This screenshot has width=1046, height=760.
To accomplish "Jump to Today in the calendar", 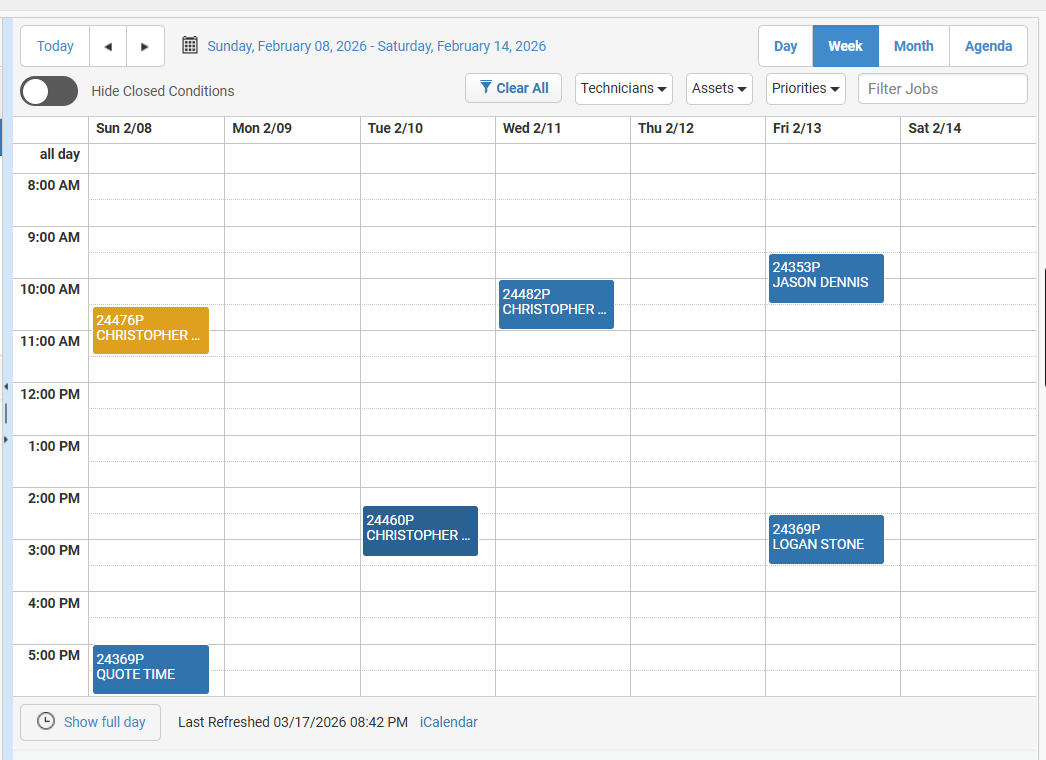I will point(55,46).
